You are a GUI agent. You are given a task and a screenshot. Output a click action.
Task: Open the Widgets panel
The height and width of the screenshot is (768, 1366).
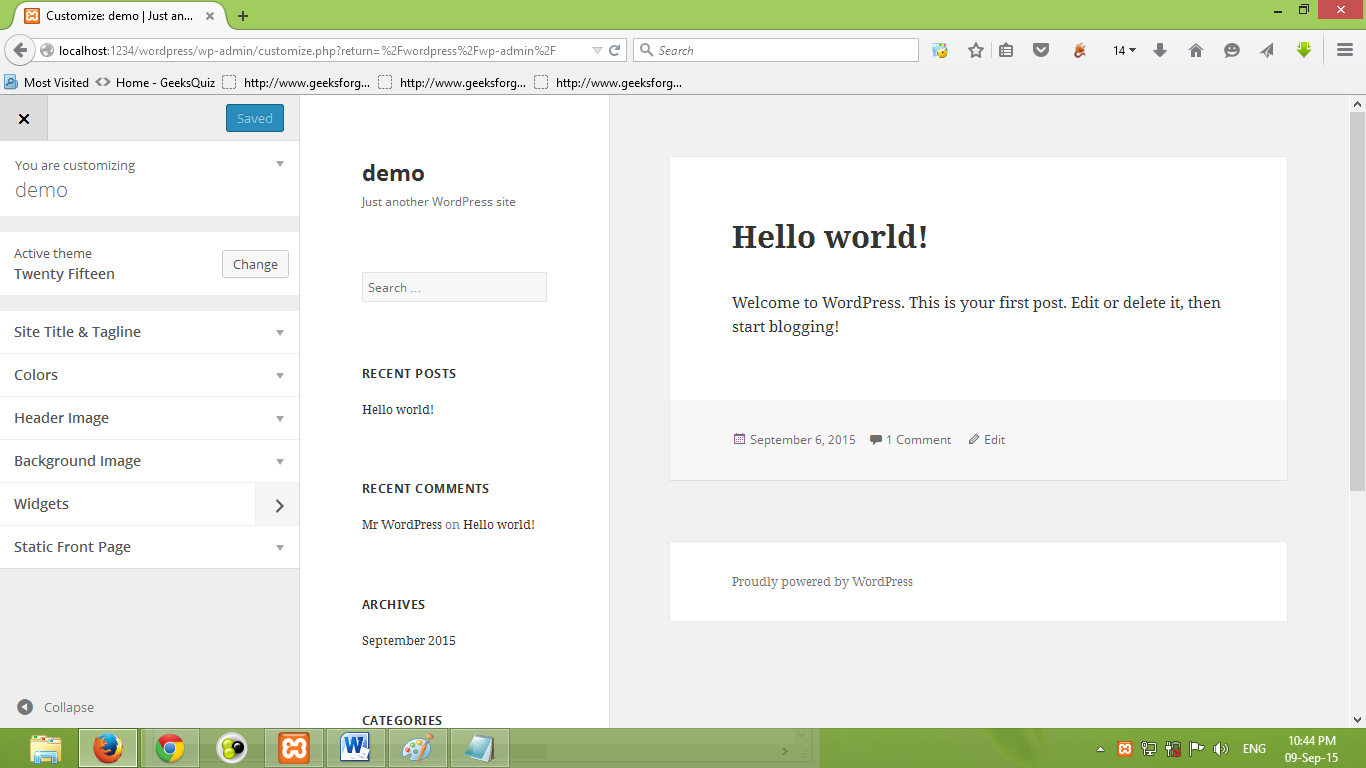(x=149, y=504)
